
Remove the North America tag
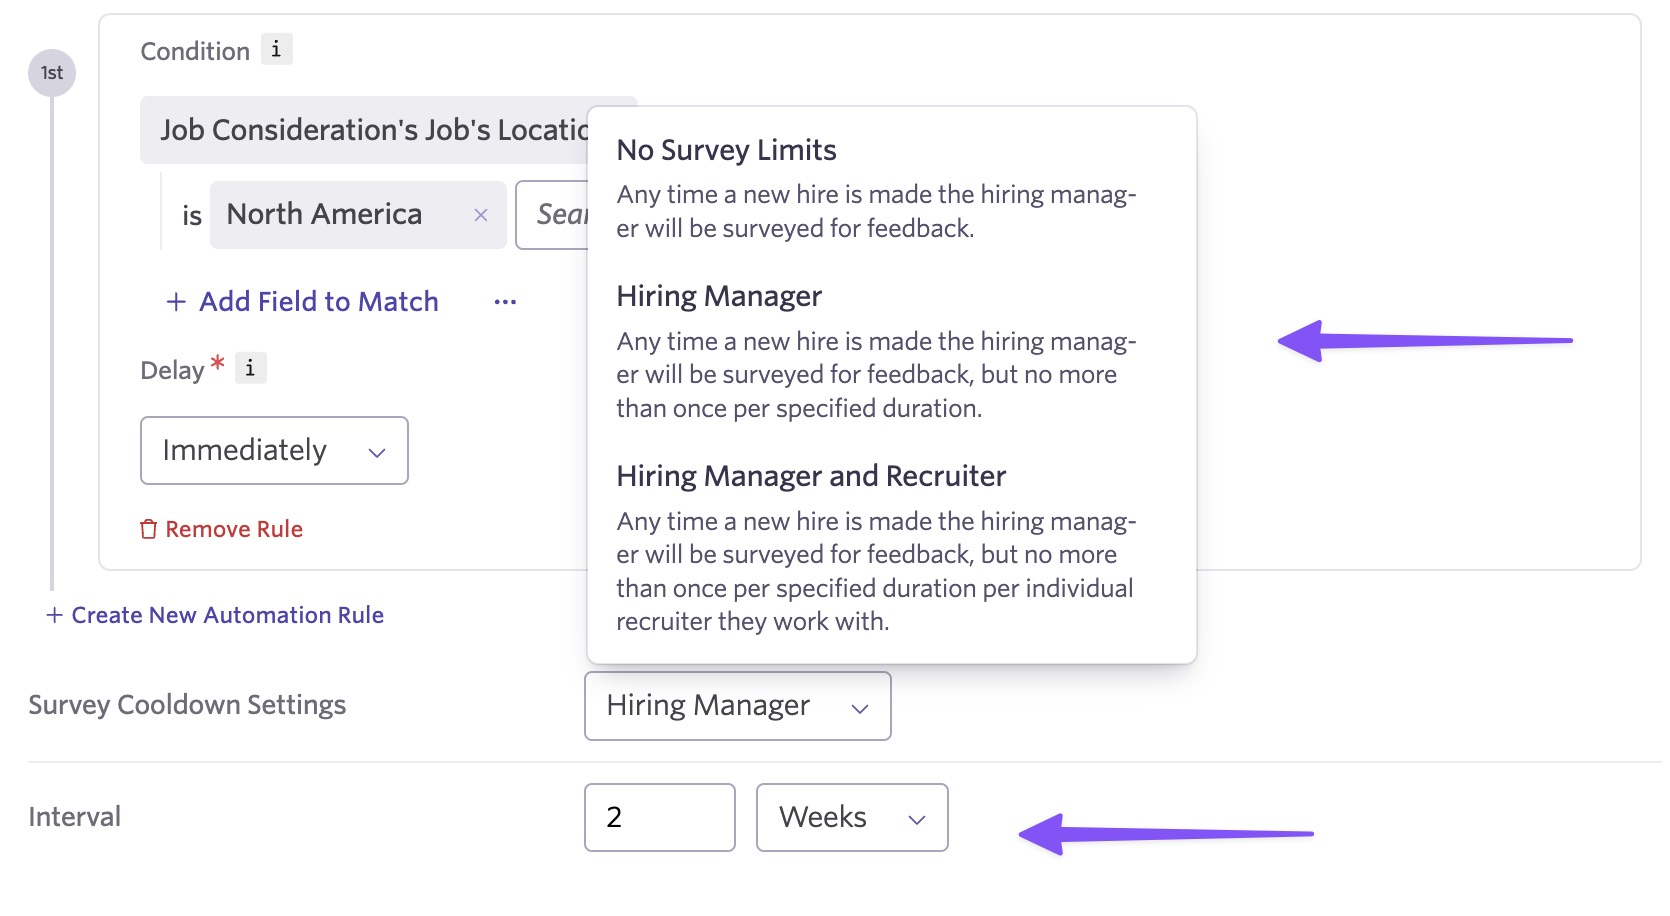click(481, 215)
